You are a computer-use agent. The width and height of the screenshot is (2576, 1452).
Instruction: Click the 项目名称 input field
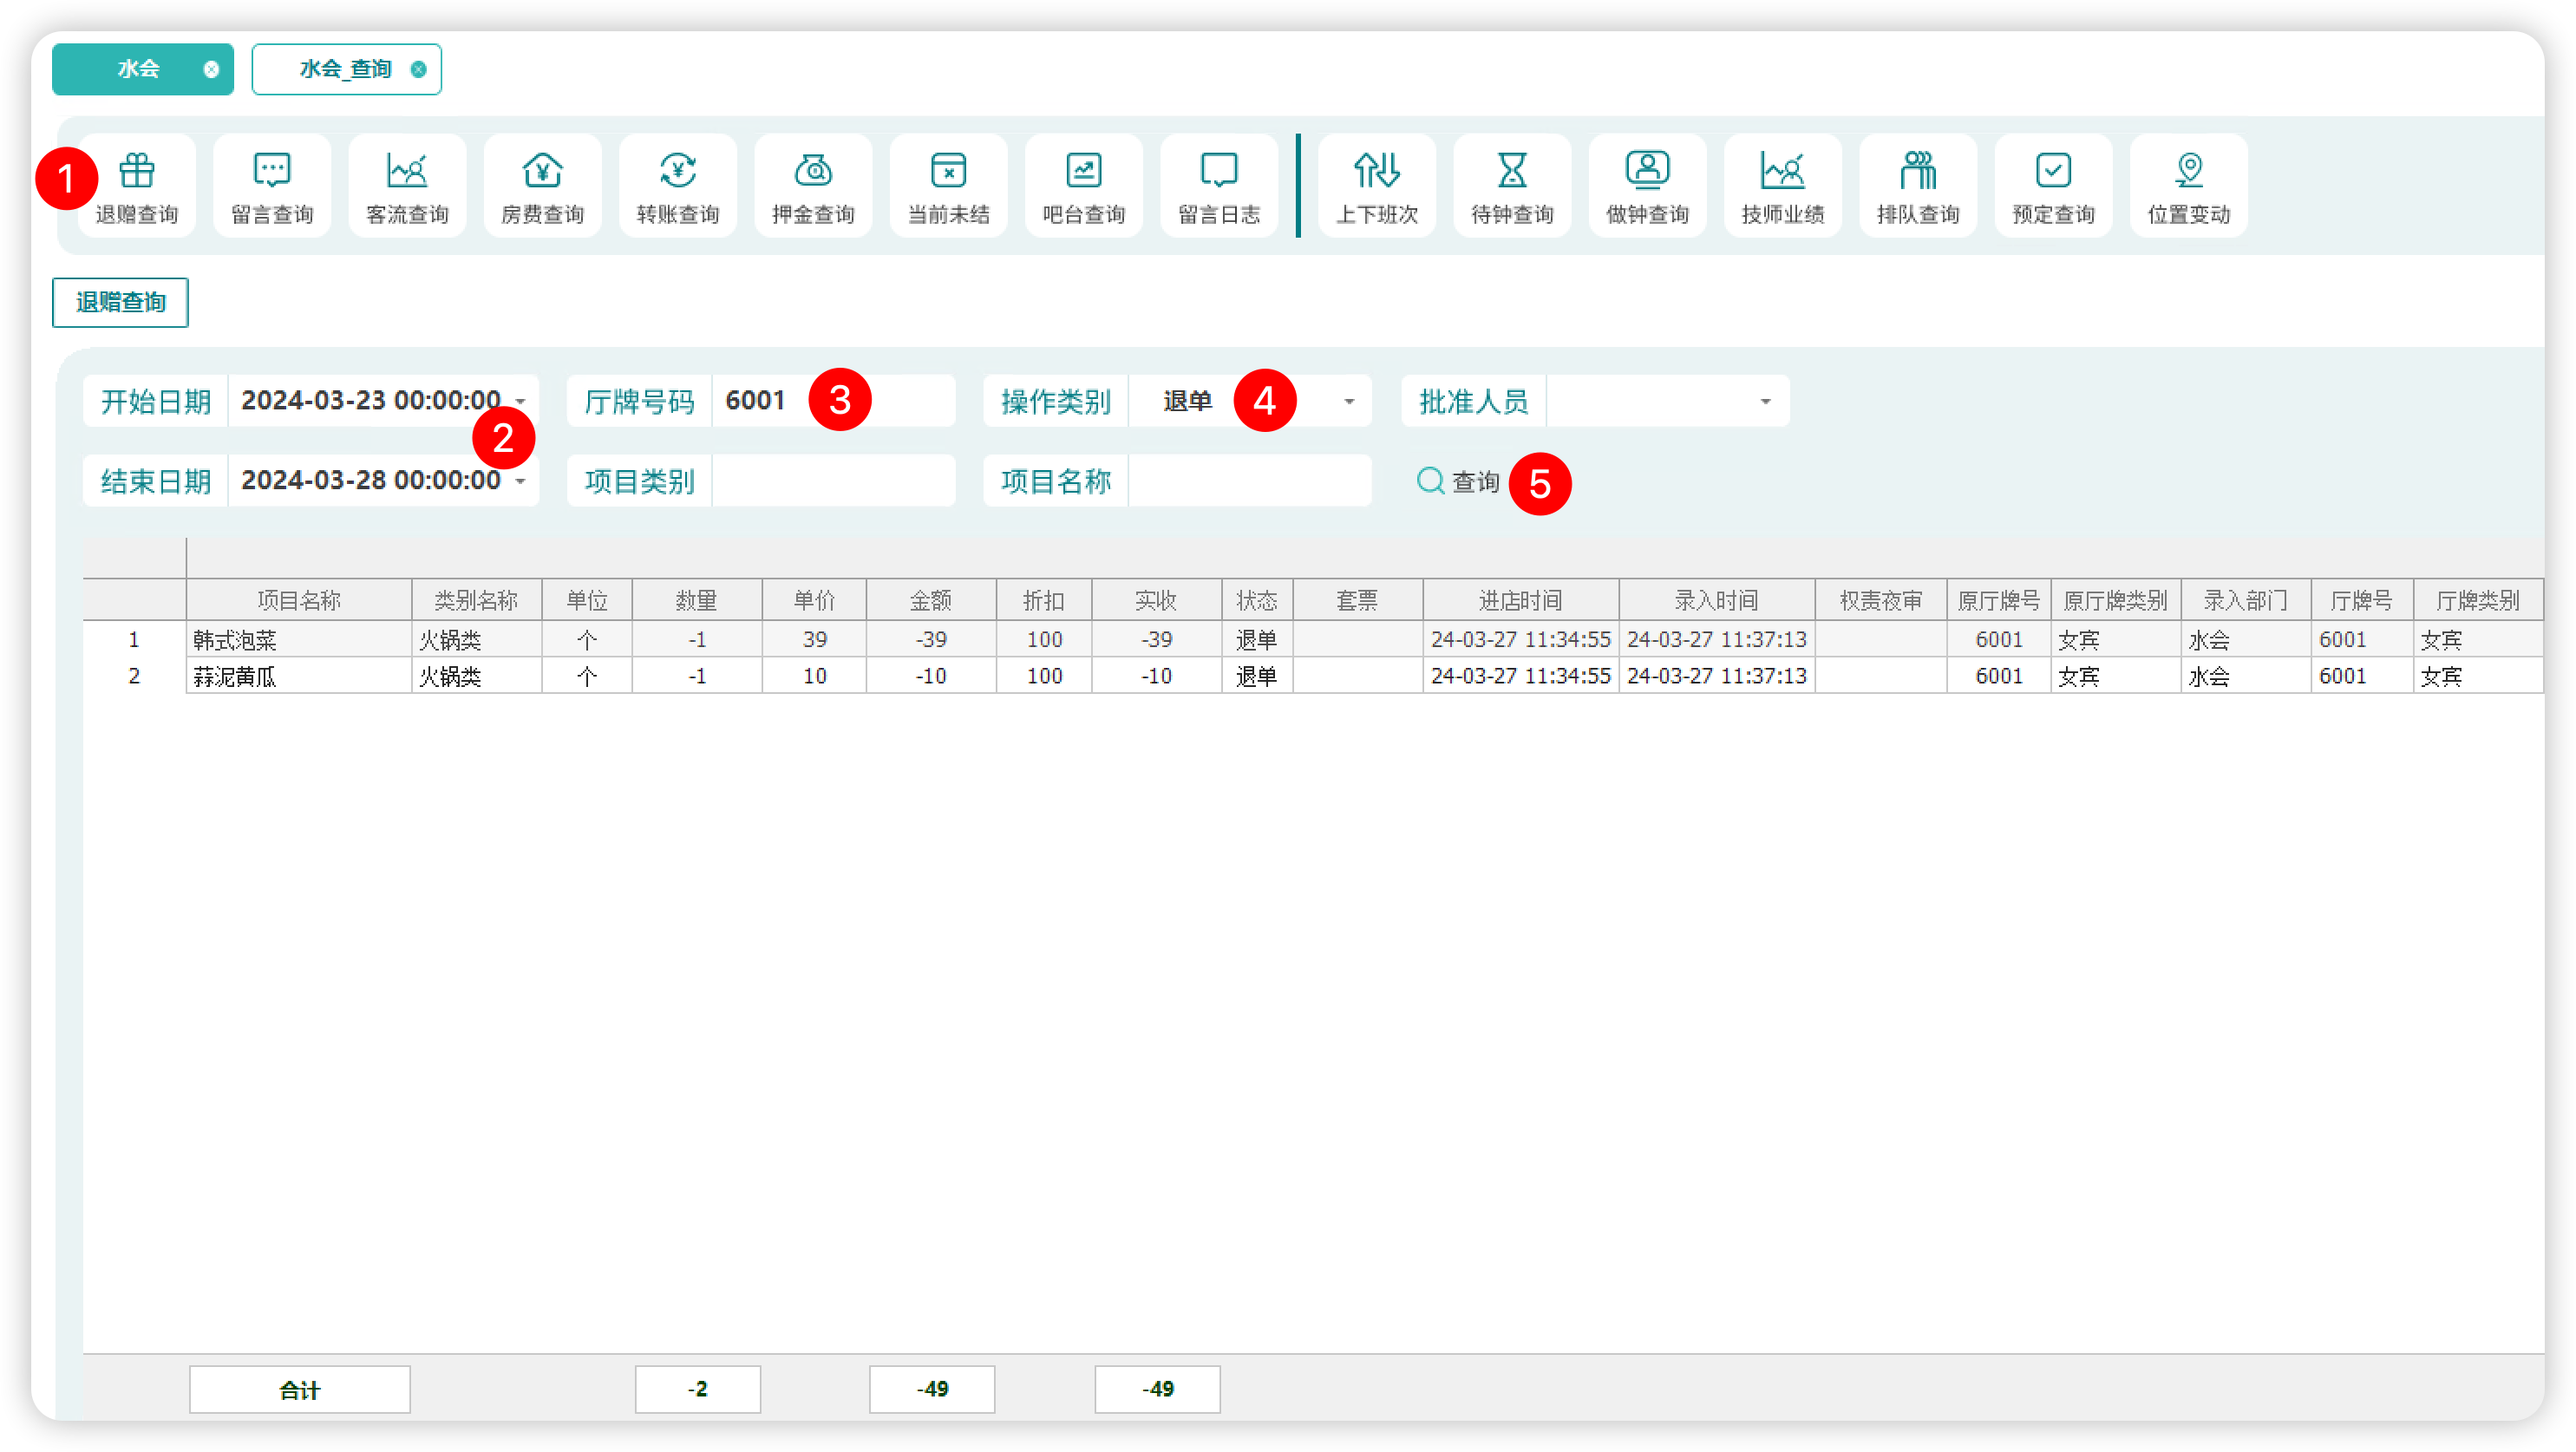1250,481
